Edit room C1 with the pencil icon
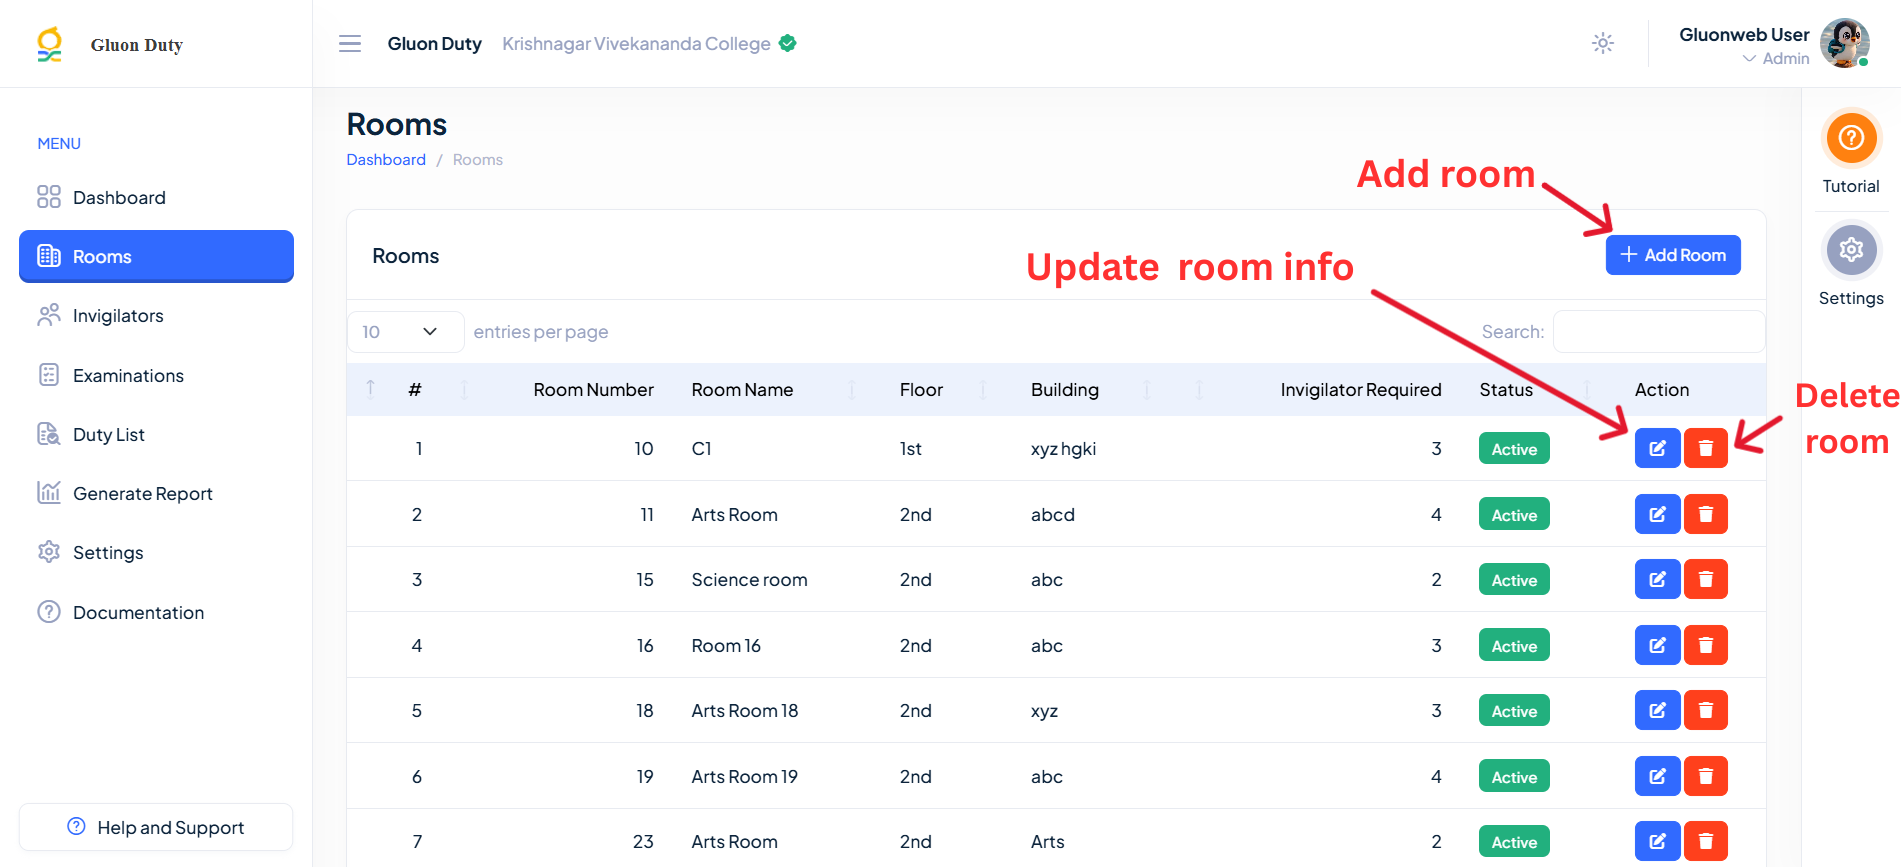This screenshot has width=1901, height=867. (x=1657, y=448)
